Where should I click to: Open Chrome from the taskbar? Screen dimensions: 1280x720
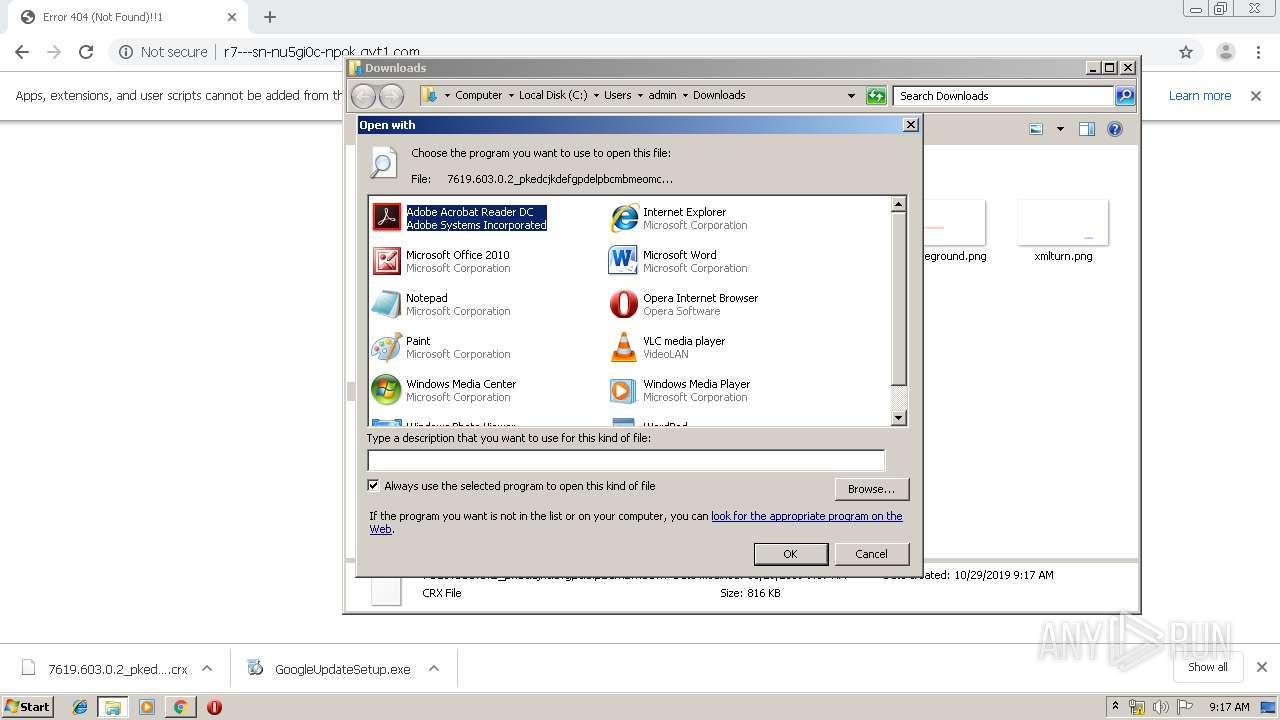180,707
